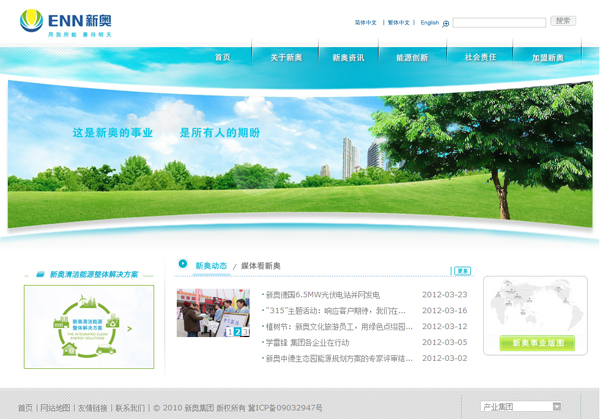Open news about 6.5MW photovoltaic station
Viewport: 600px width, 419px height.
[x=323, y=295]
